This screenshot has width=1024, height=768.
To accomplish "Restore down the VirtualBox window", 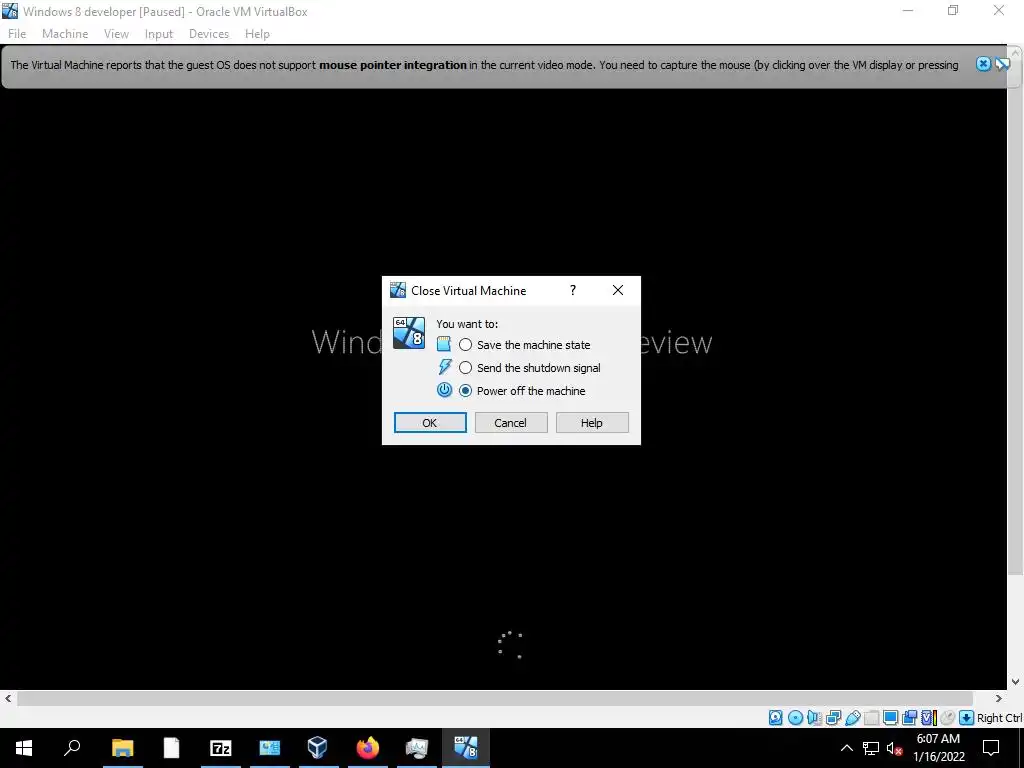I will [x=953, y=10].
